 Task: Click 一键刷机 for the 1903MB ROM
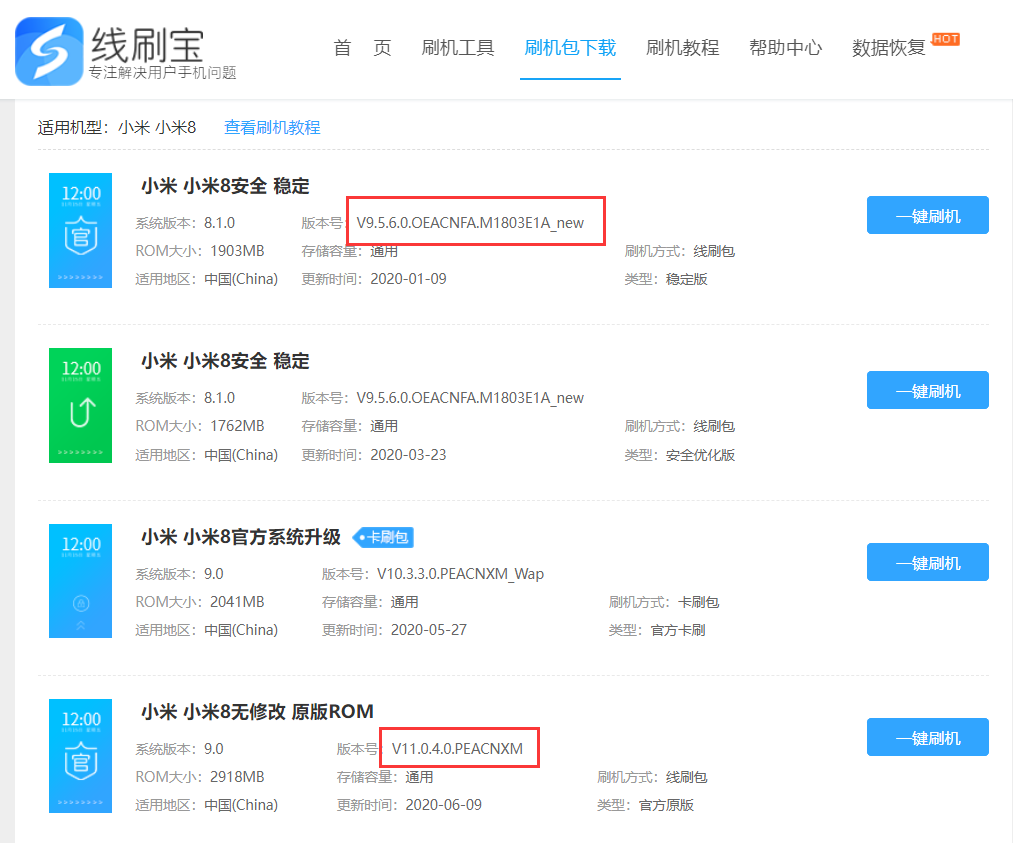point(928,215)
